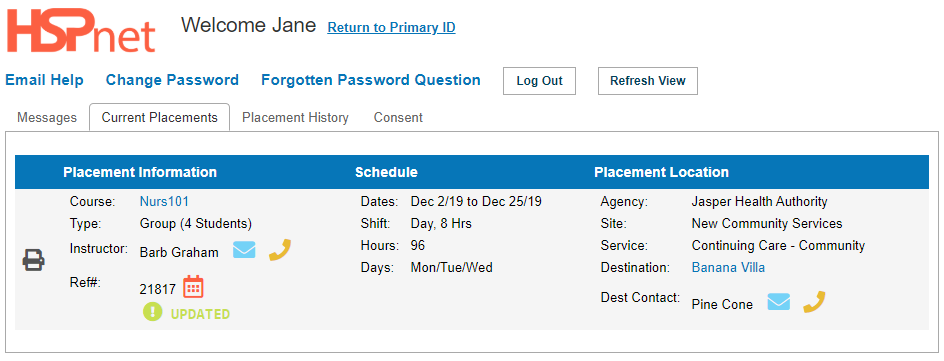Screen dimensions: 944x361
Task: Open Forgotten Password Question link
Action: tap(371, 80)
